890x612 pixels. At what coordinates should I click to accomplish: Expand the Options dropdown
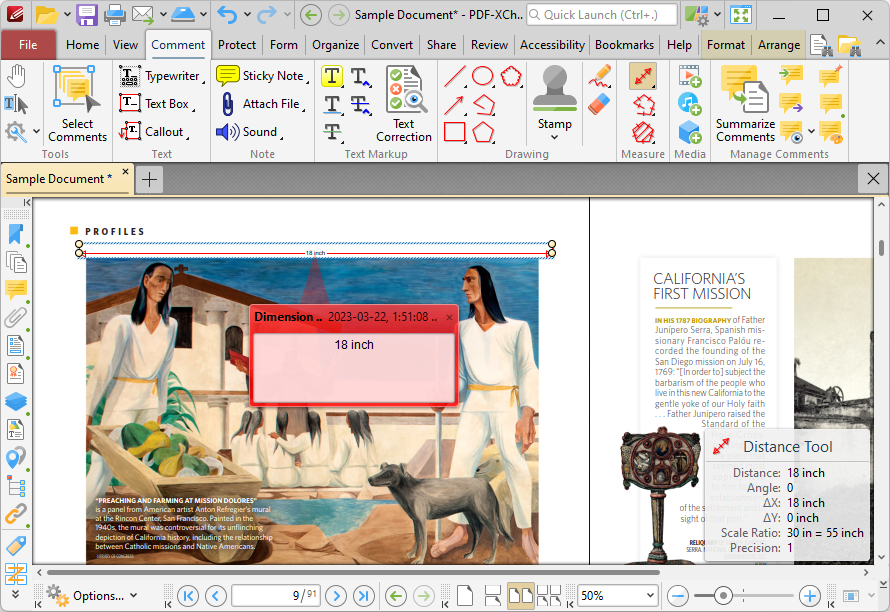click(134, 596)
